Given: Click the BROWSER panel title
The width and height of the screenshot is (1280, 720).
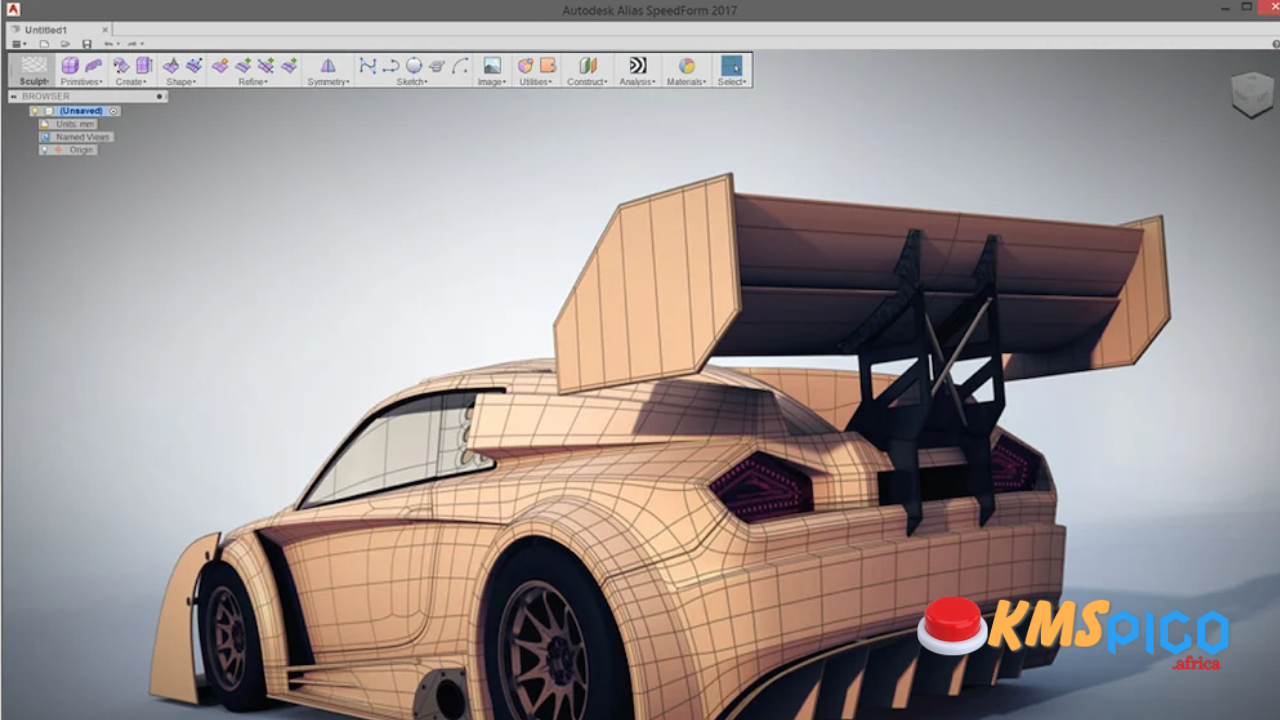Looking at the screenshot, I should 46,97.
